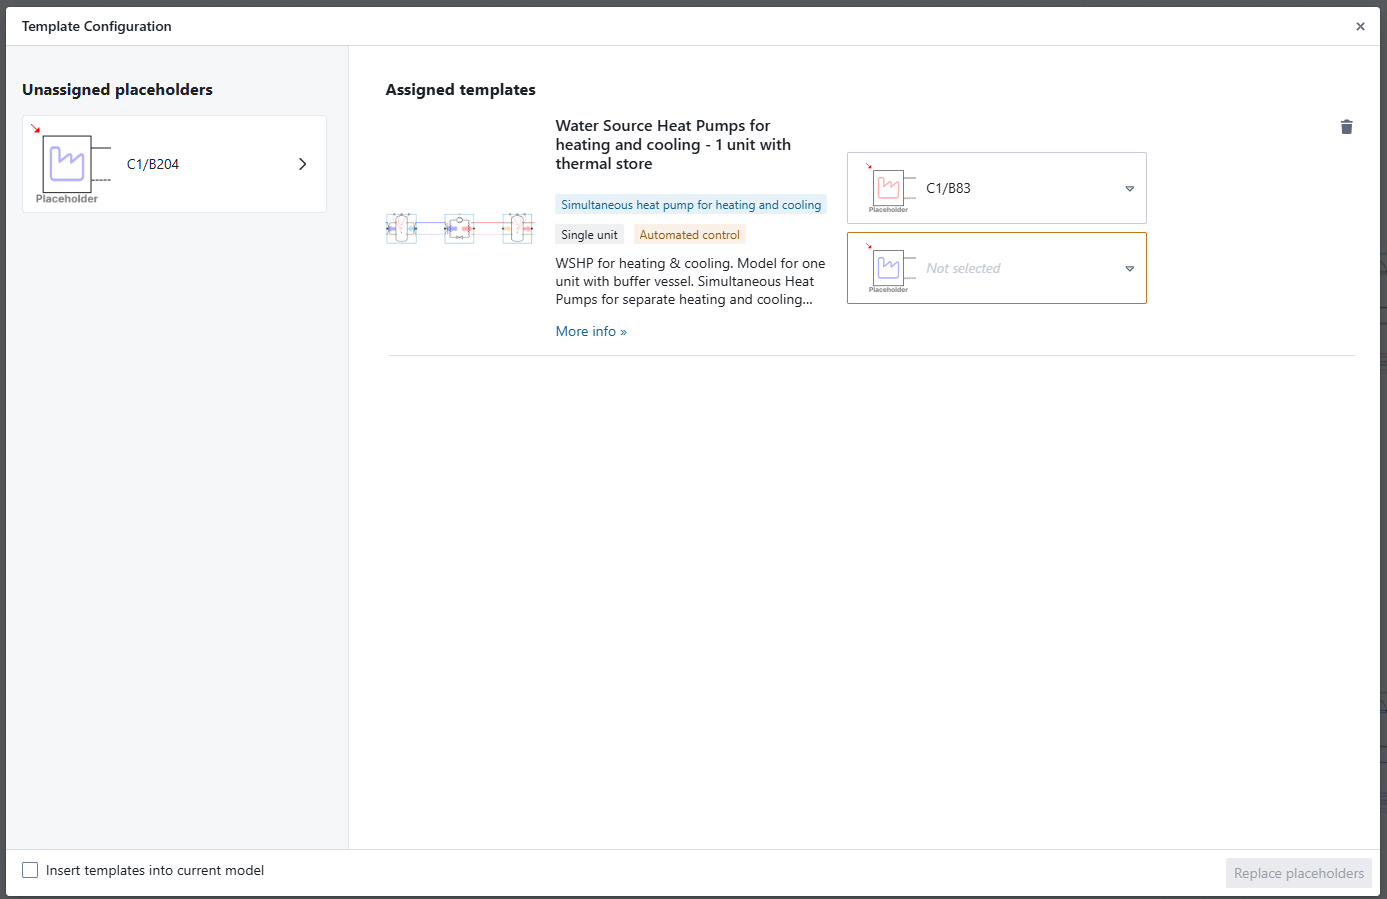This screenshot has height=899, width=1387.
Task: Click the red C1/B83 placeholder icon
Action: [889, 188]
